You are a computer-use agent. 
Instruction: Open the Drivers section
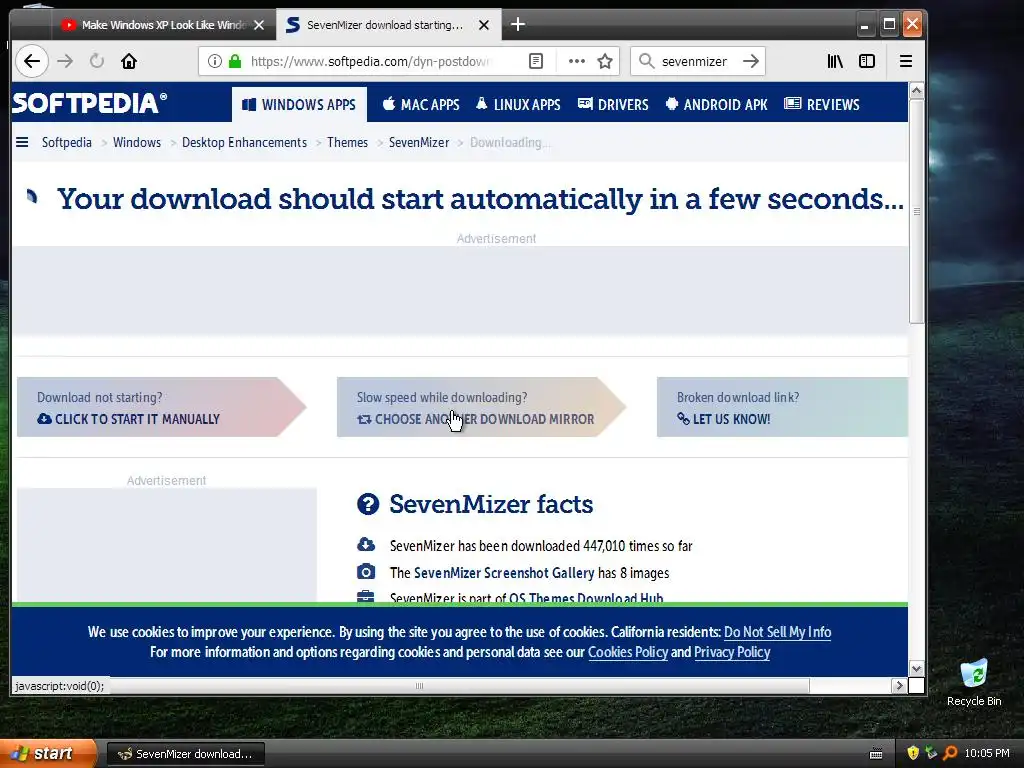point(613,104)
